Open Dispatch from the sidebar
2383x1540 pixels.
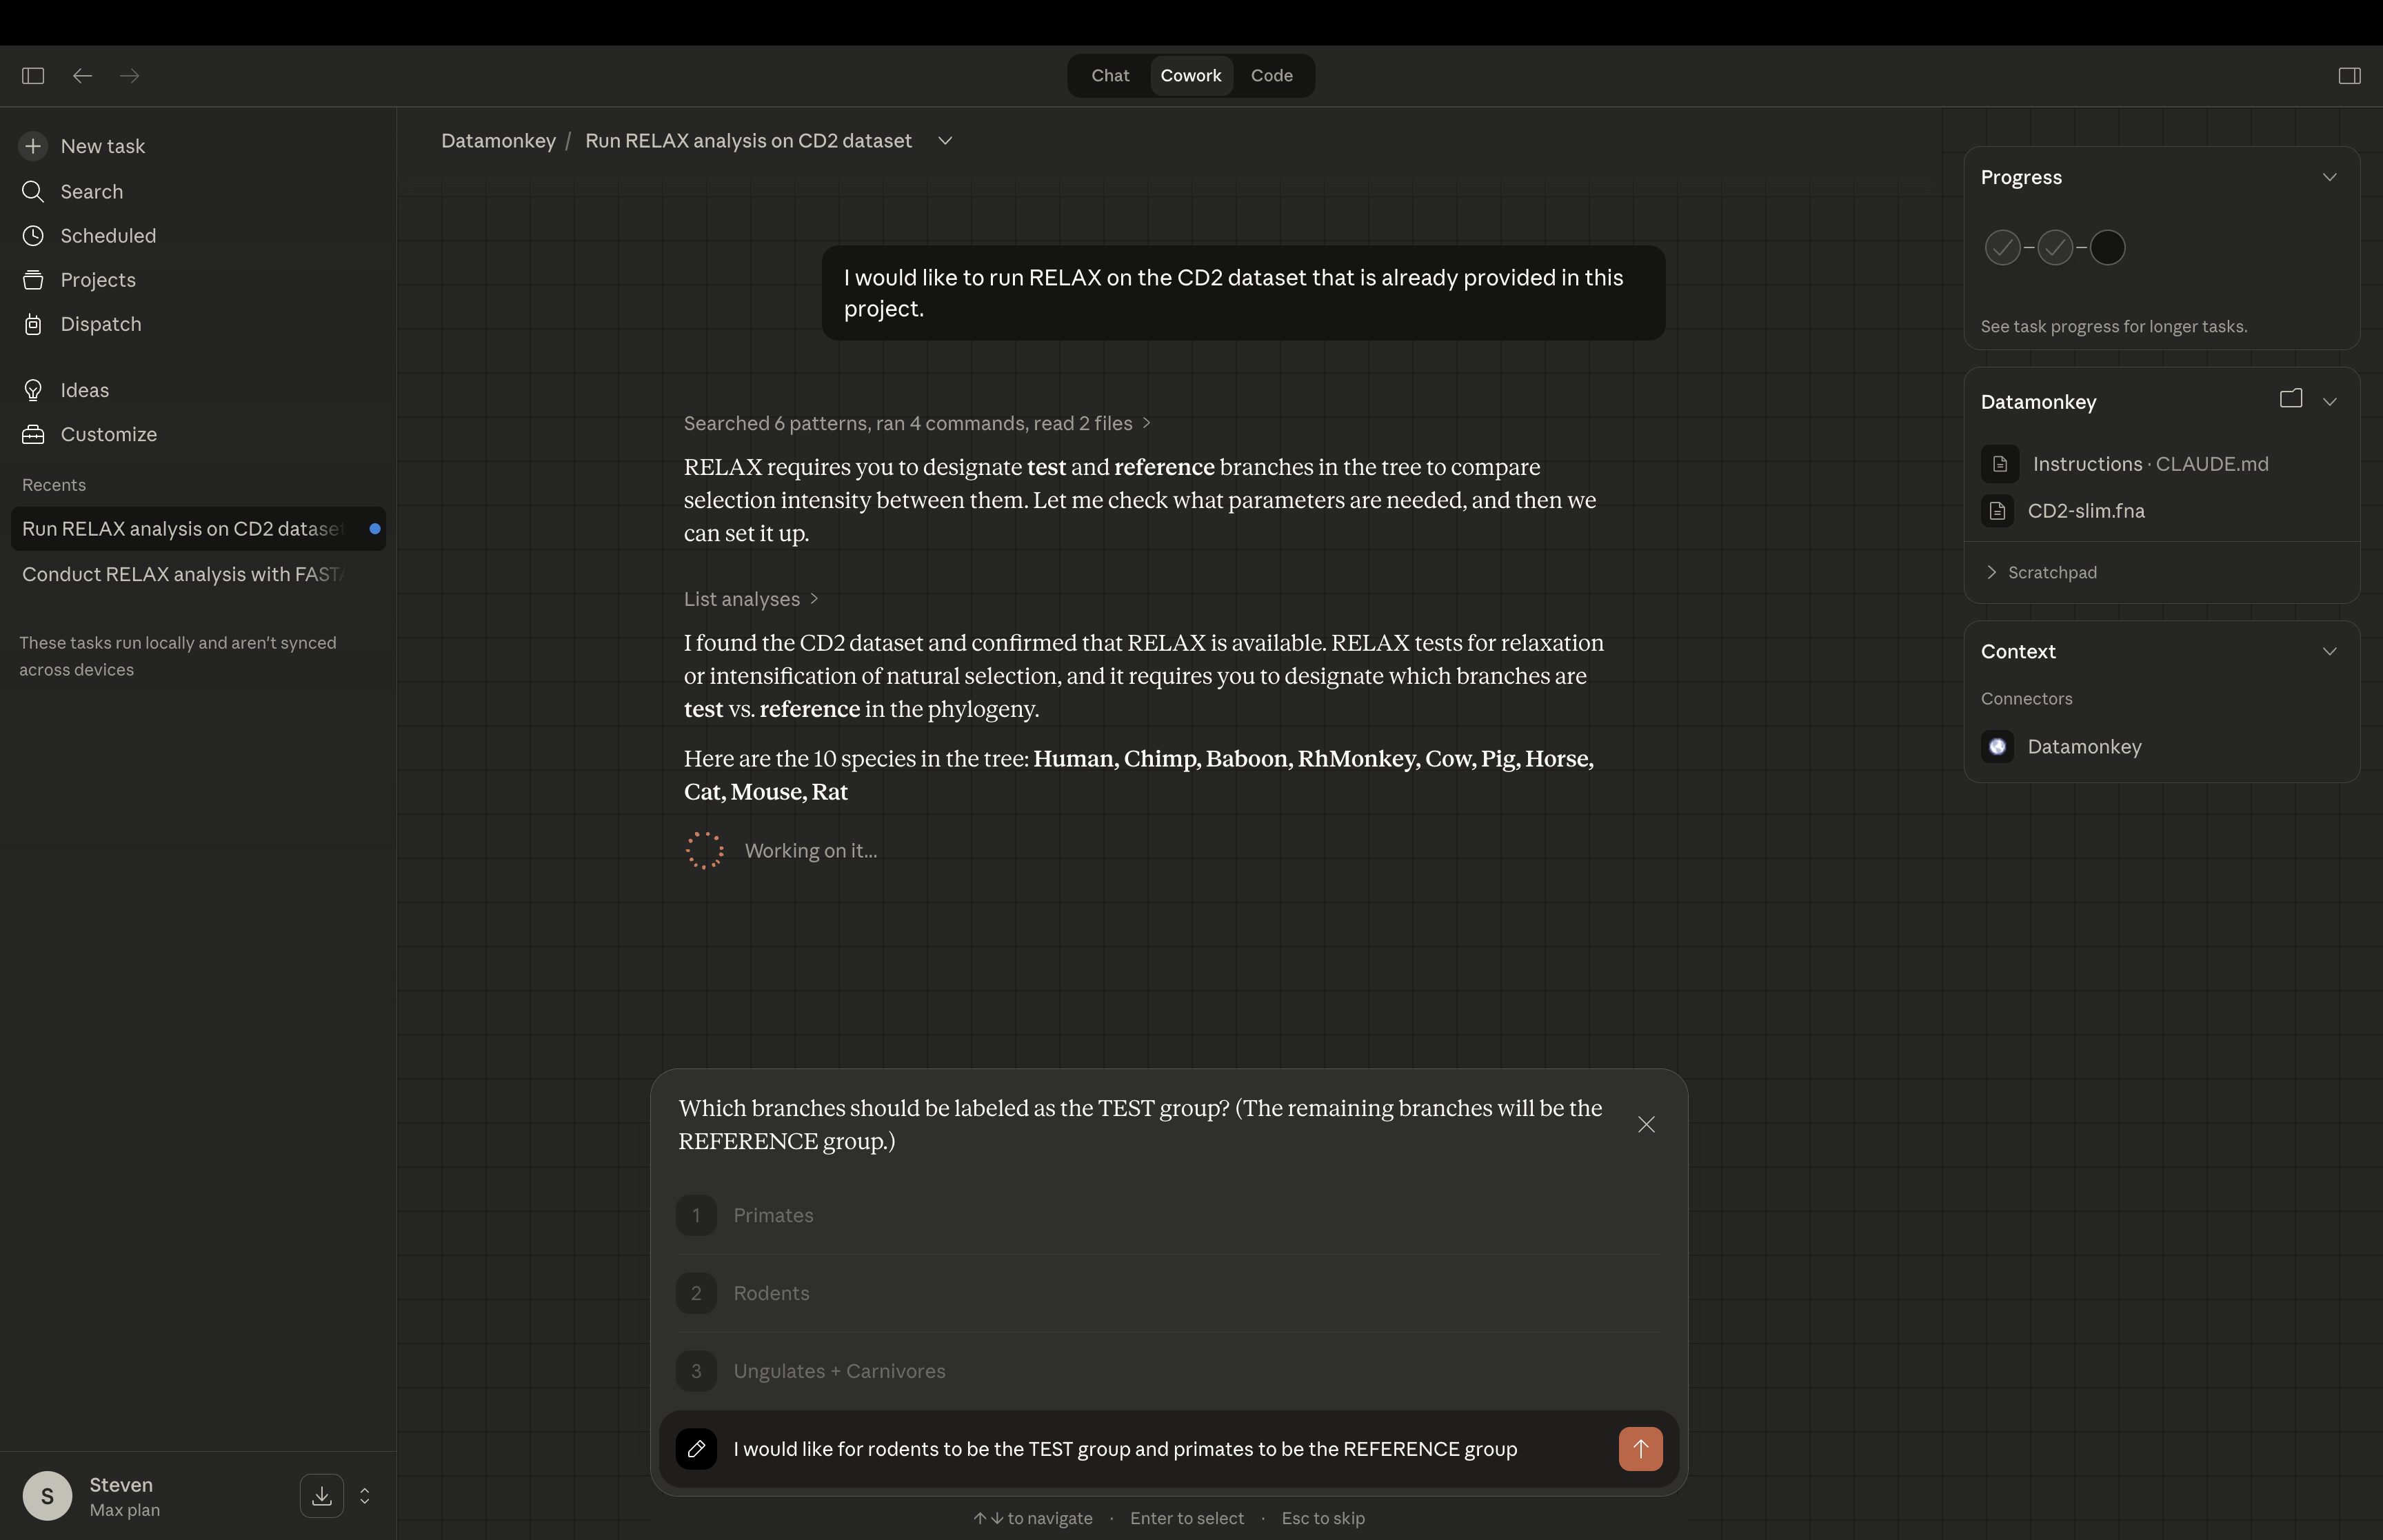click(100, 324)
